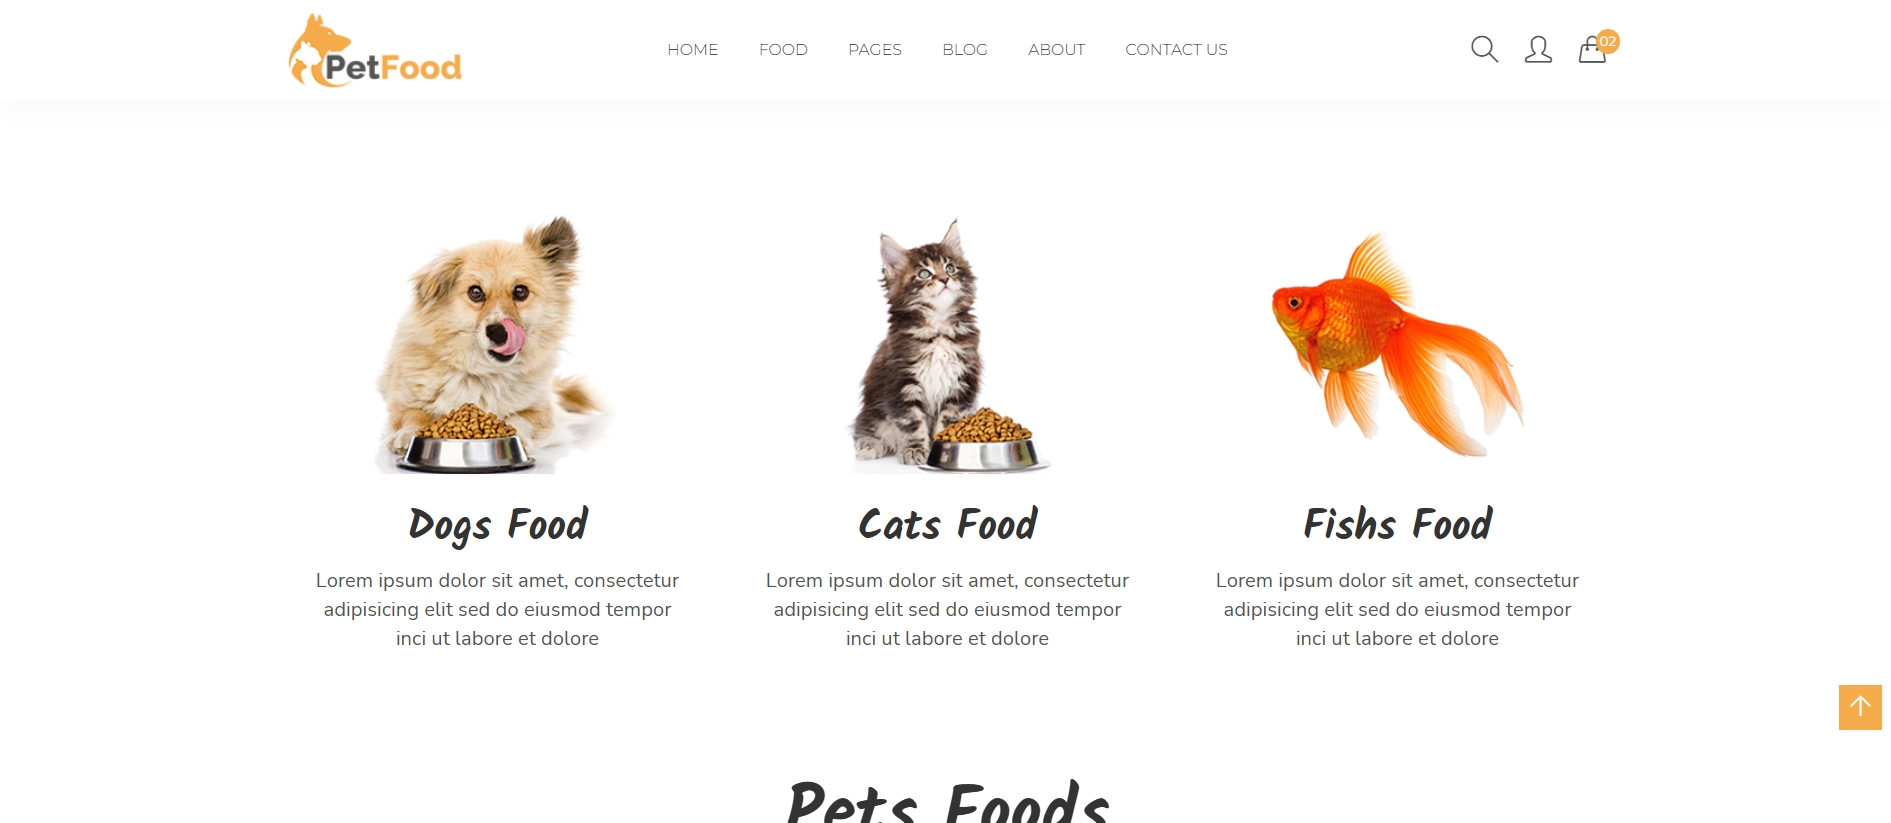Go to the ABOUT page
This screenshot has width=1891, height=823.
click(x=1056, y=49)
